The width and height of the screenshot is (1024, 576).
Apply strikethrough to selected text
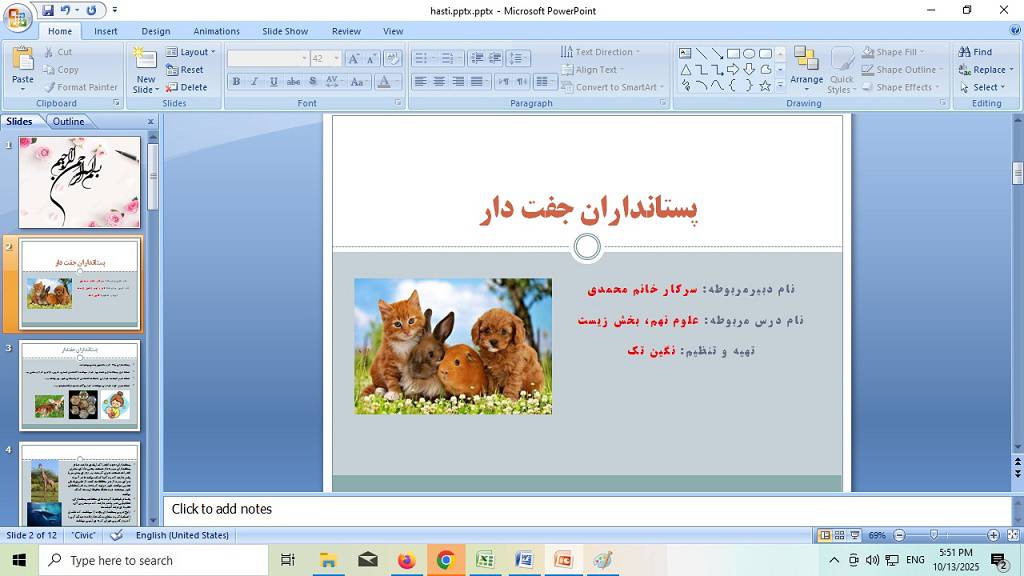(x=294, y=81)
